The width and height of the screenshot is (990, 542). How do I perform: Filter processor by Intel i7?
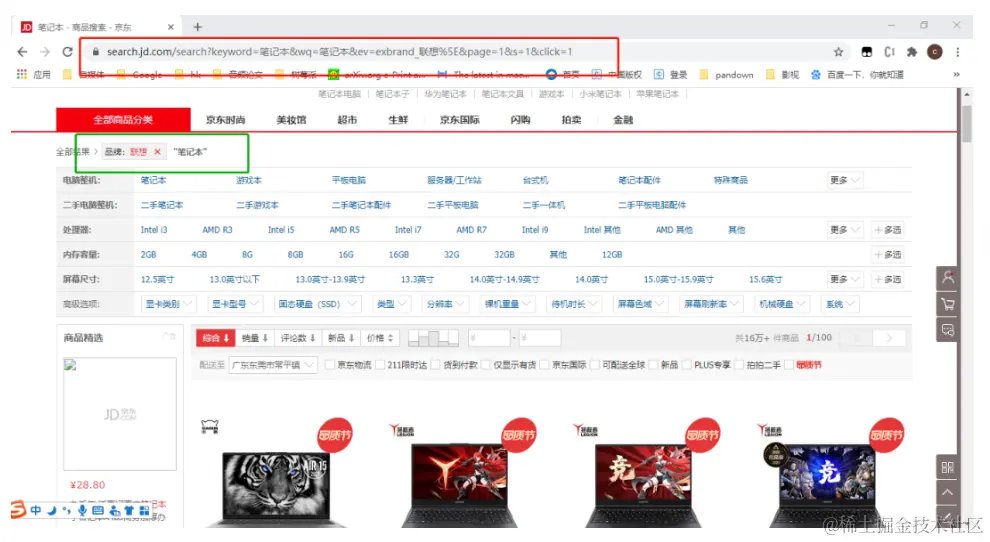(408, 230)
